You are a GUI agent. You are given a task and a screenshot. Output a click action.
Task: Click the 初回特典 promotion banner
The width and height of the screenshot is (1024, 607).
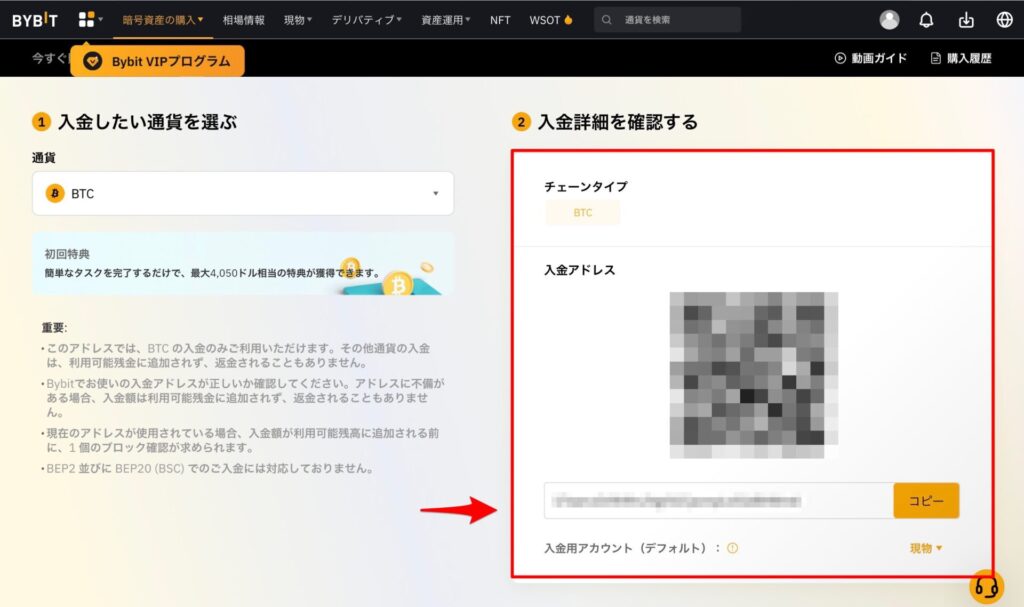243,263
